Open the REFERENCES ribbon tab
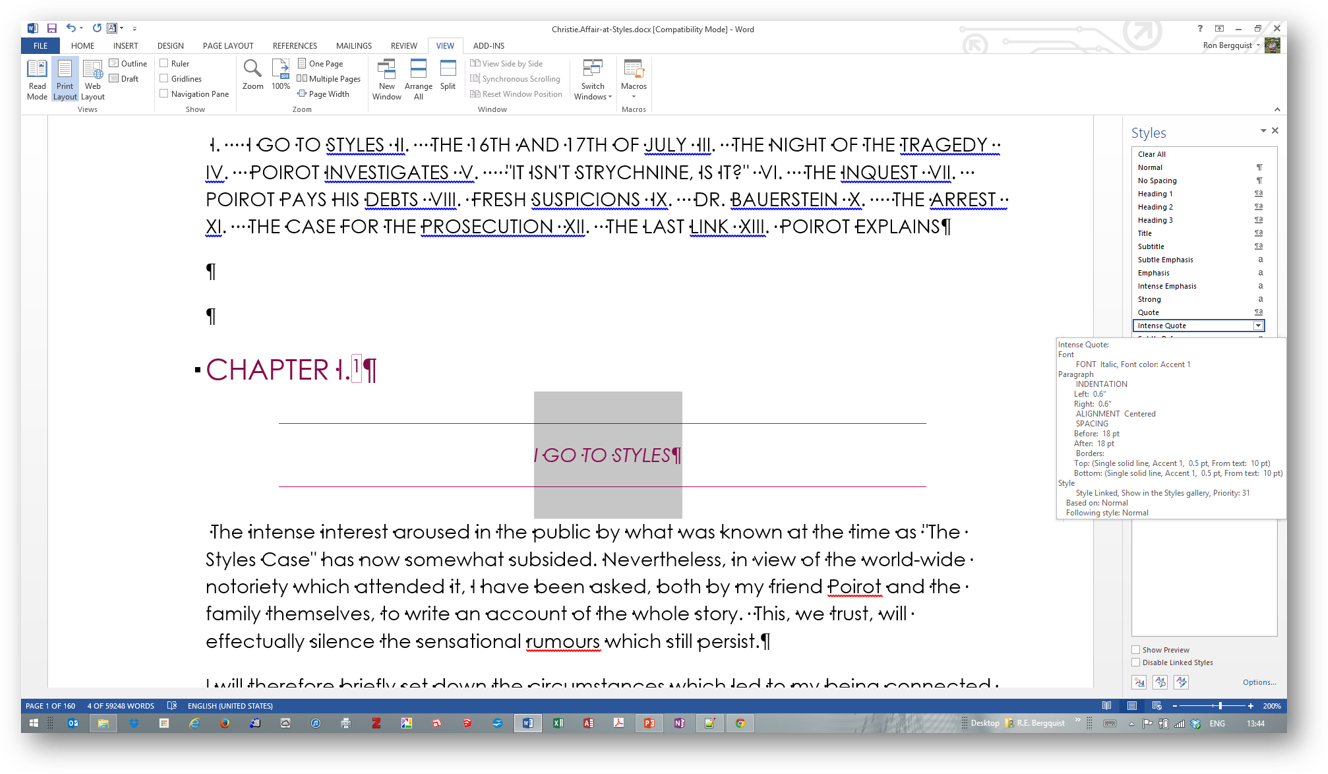Viewport: 1328px width, 774px height. point(294,46)
